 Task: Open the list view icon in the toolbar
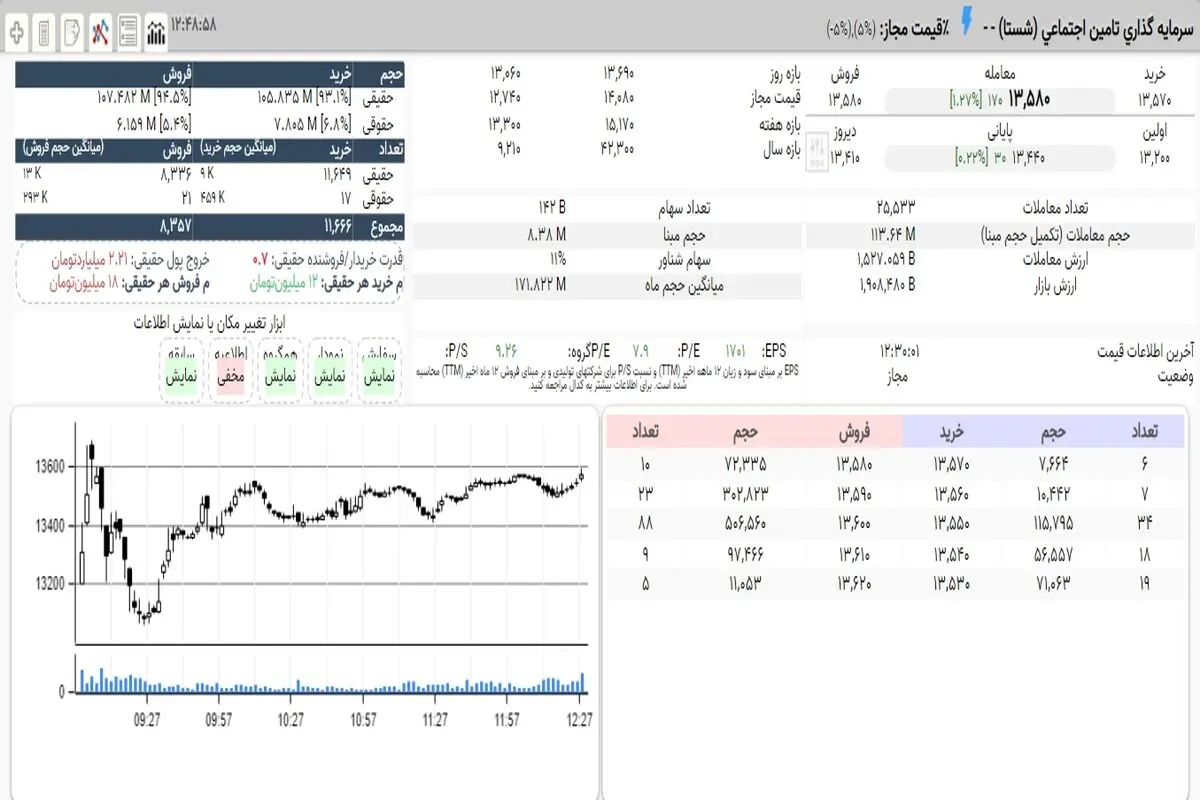click(129, 31)
